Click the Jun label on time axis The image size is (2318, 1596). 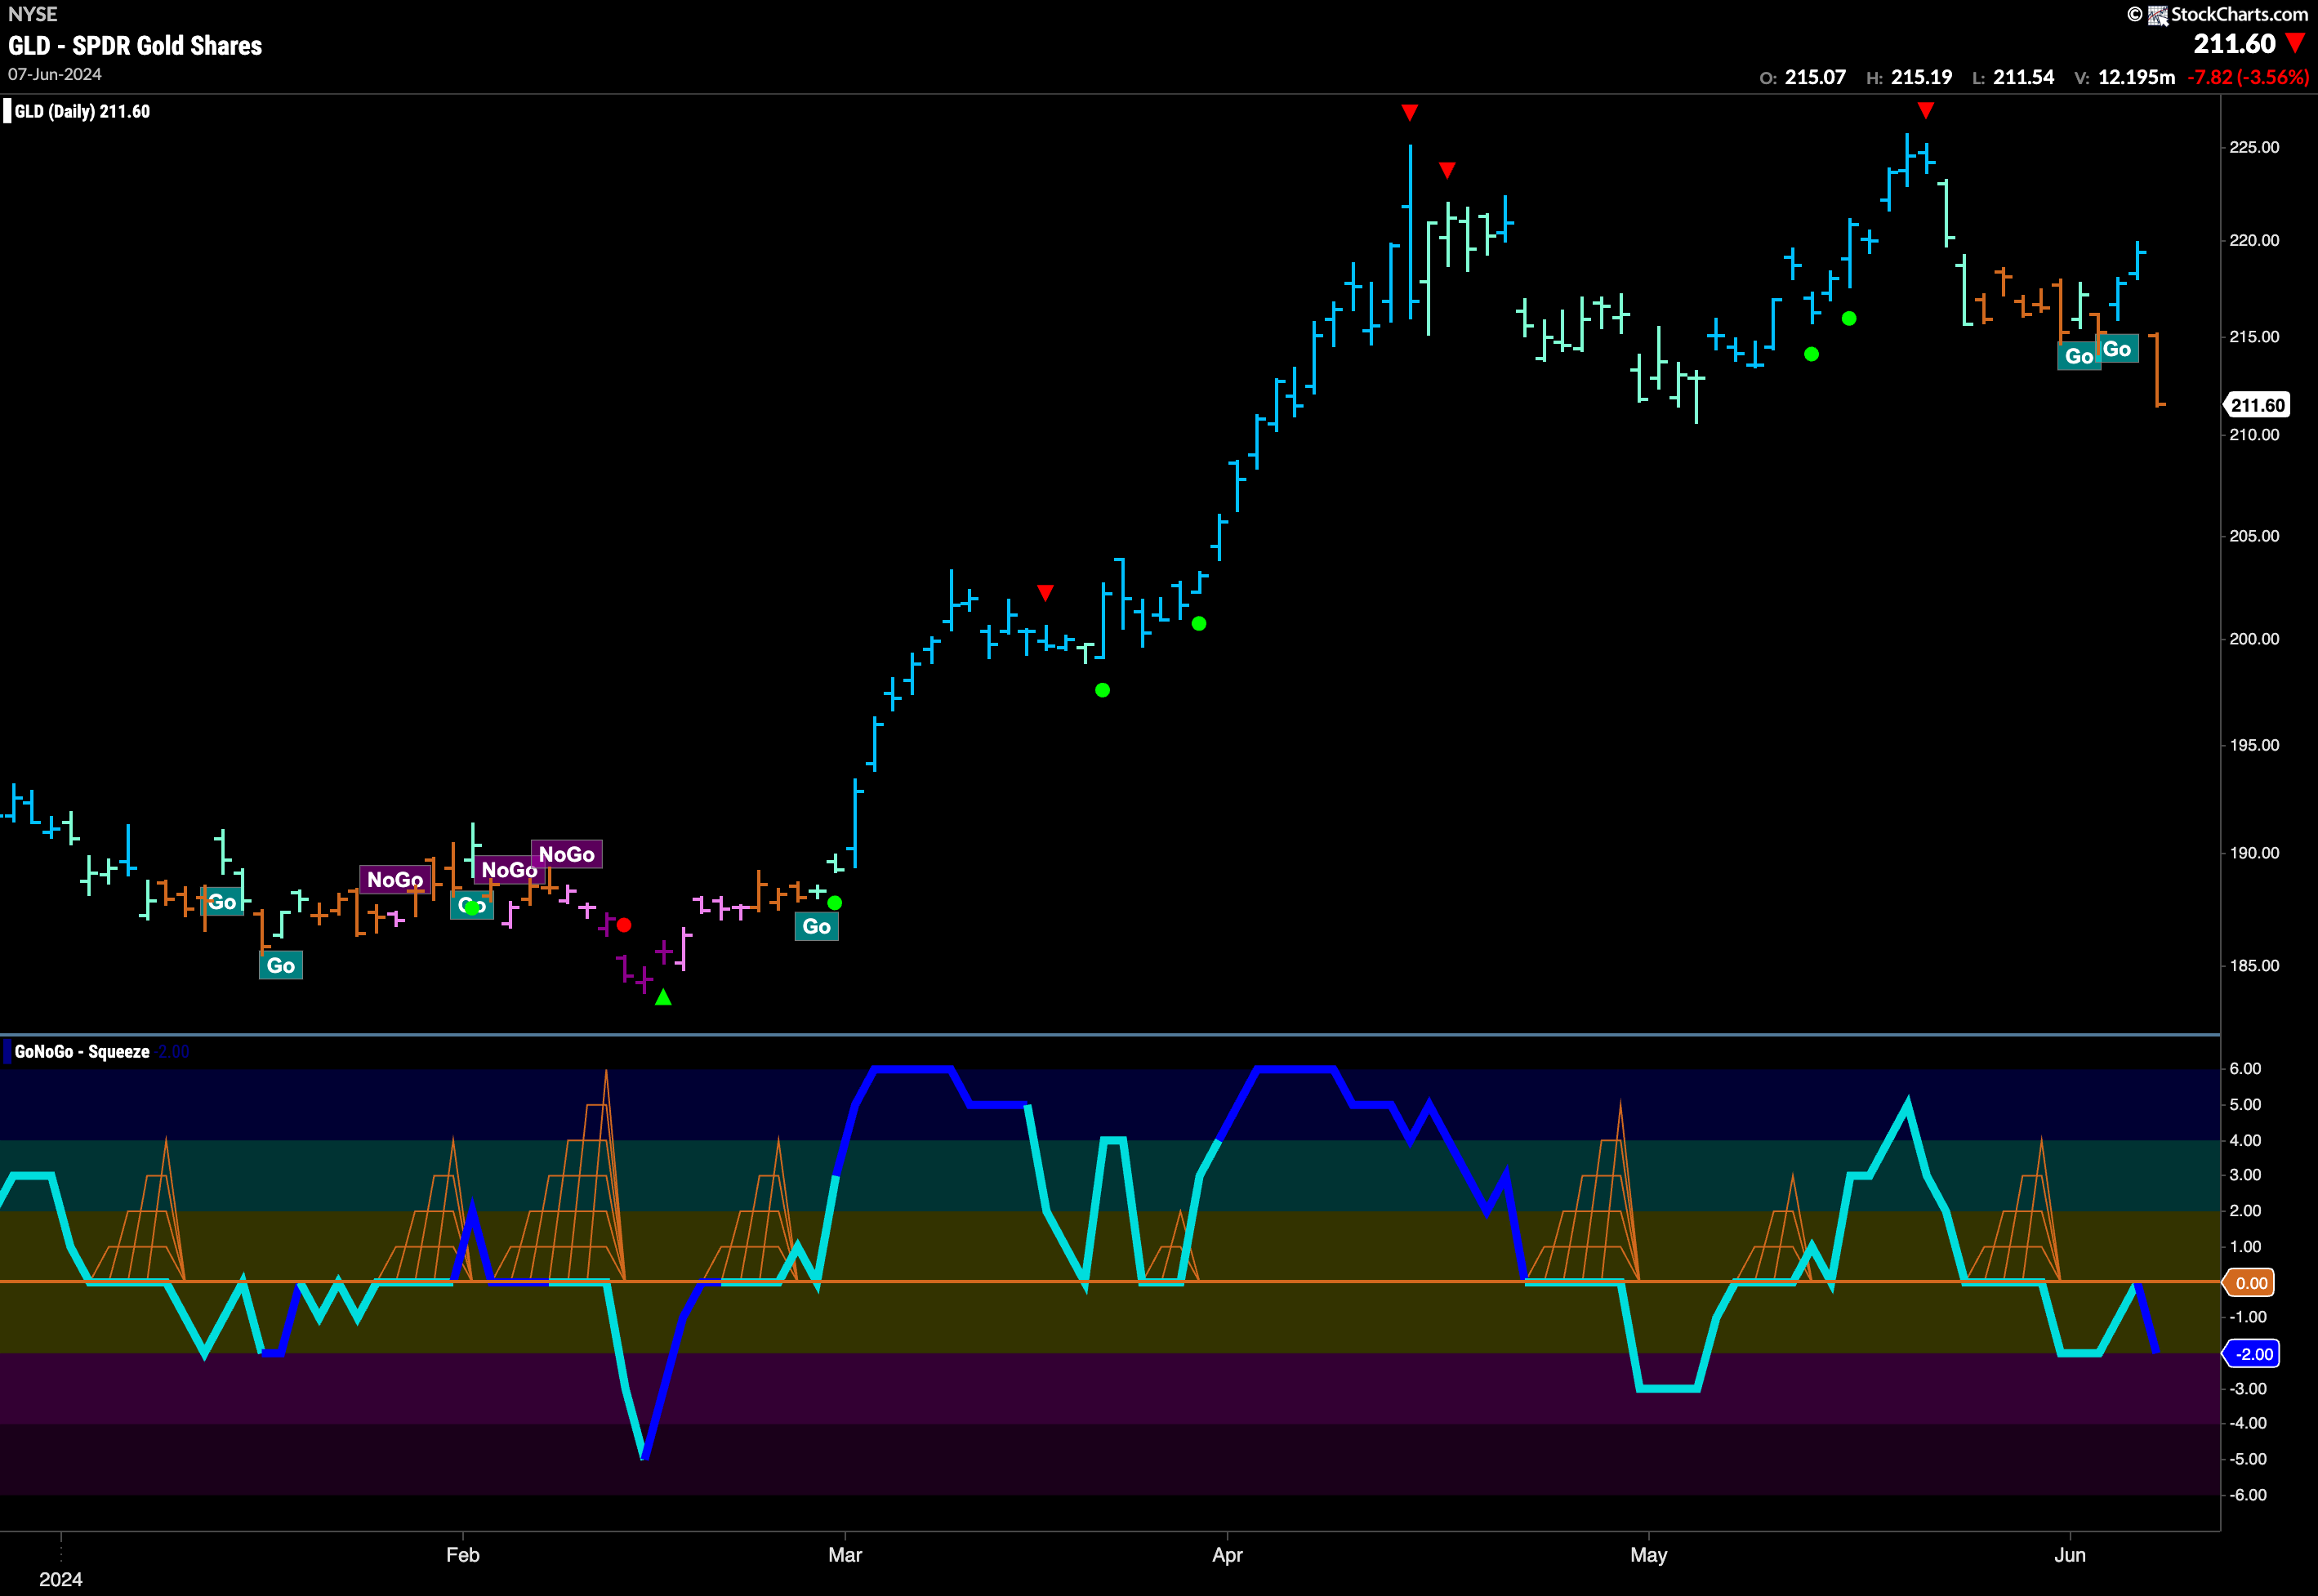(2069, 1555)
